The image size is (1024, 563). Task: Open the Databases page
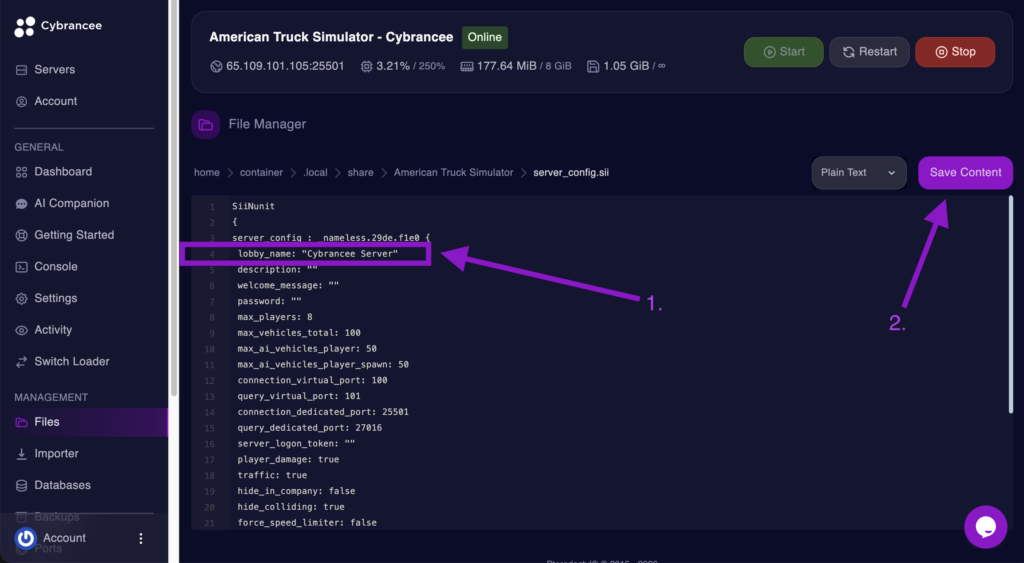(x=62, y=485)
